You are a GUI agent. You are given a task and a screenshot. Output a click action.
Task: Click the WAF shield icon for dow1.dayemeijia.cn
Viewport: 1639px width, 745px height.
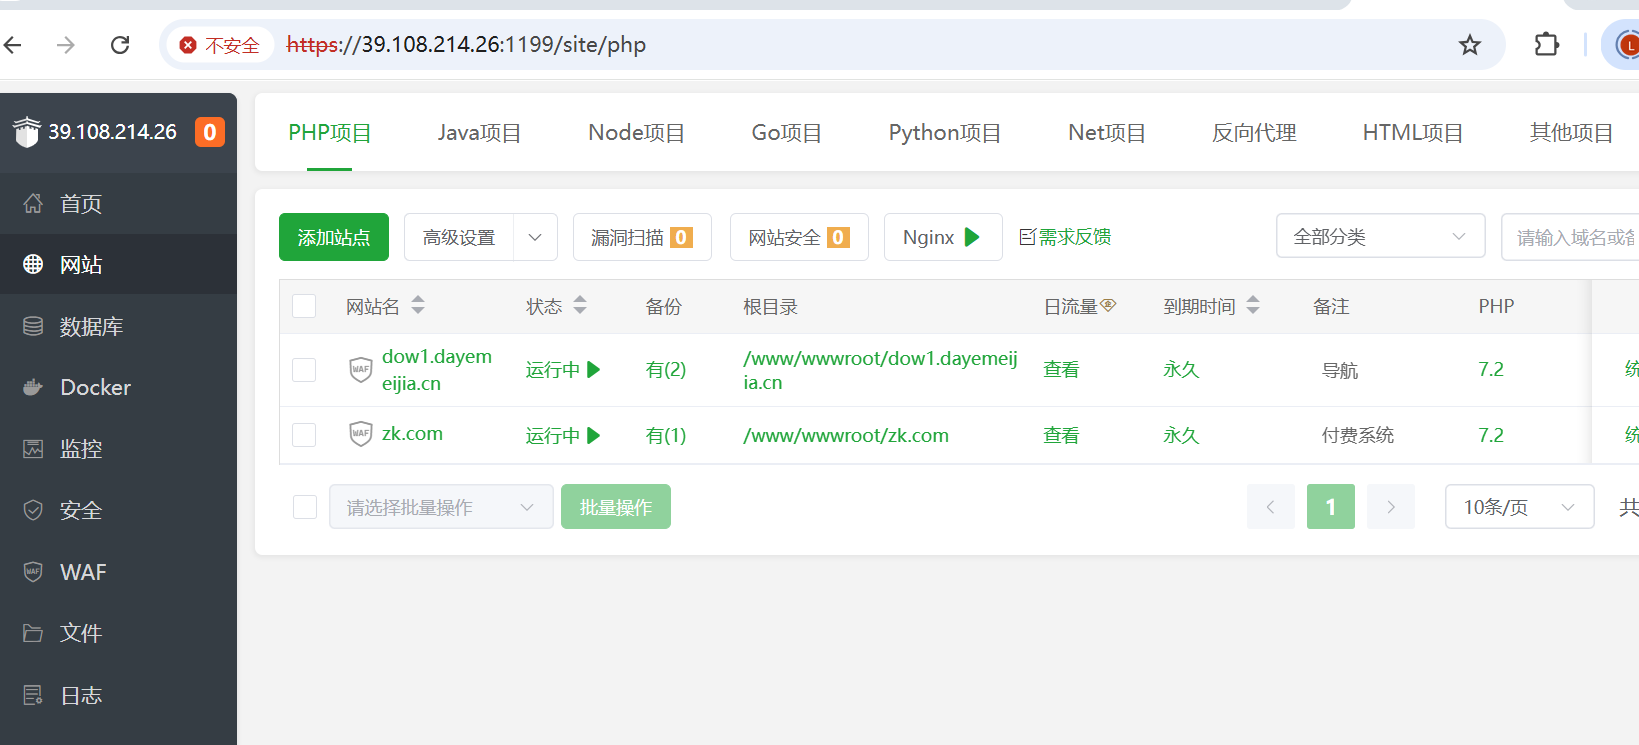(361, 370)
